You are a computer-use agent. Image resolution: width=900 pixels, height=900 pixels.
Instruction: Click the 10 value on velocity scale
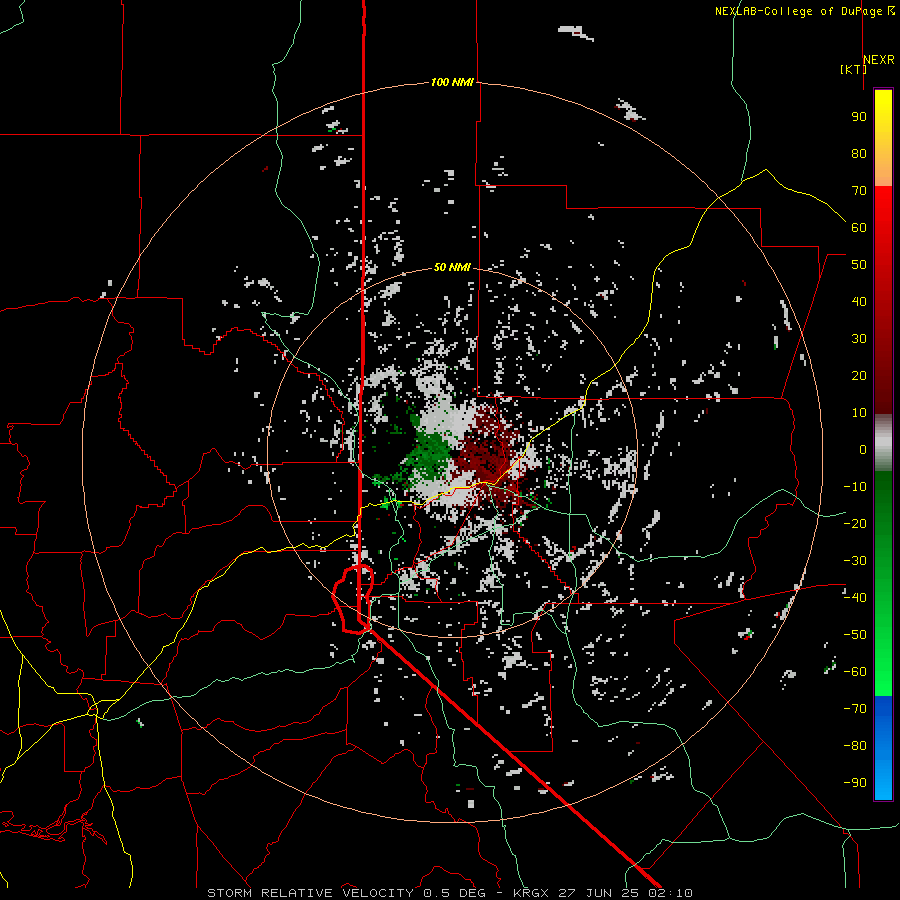pyautogui.click(x=859, y=413)
